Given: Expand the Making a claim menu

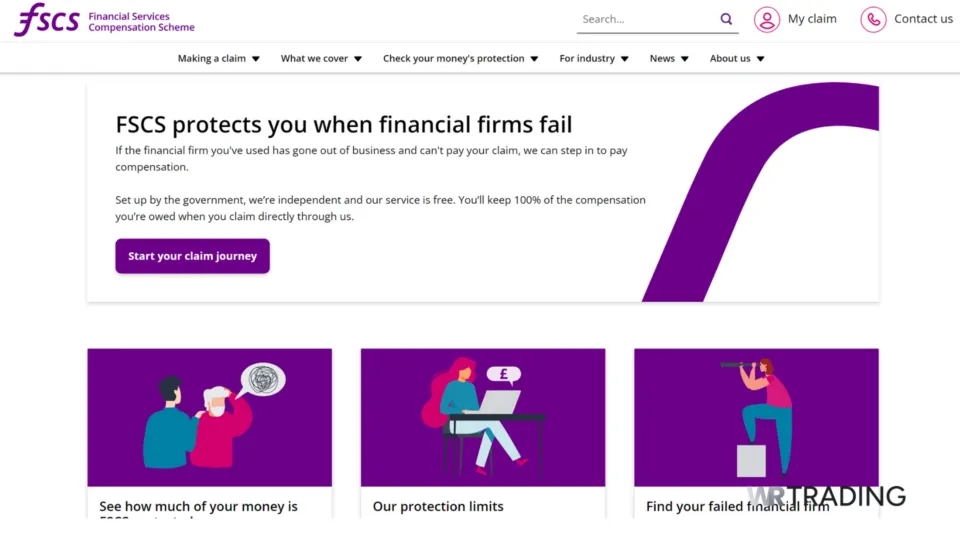Looking at the screenshot, I should point(218,58).
